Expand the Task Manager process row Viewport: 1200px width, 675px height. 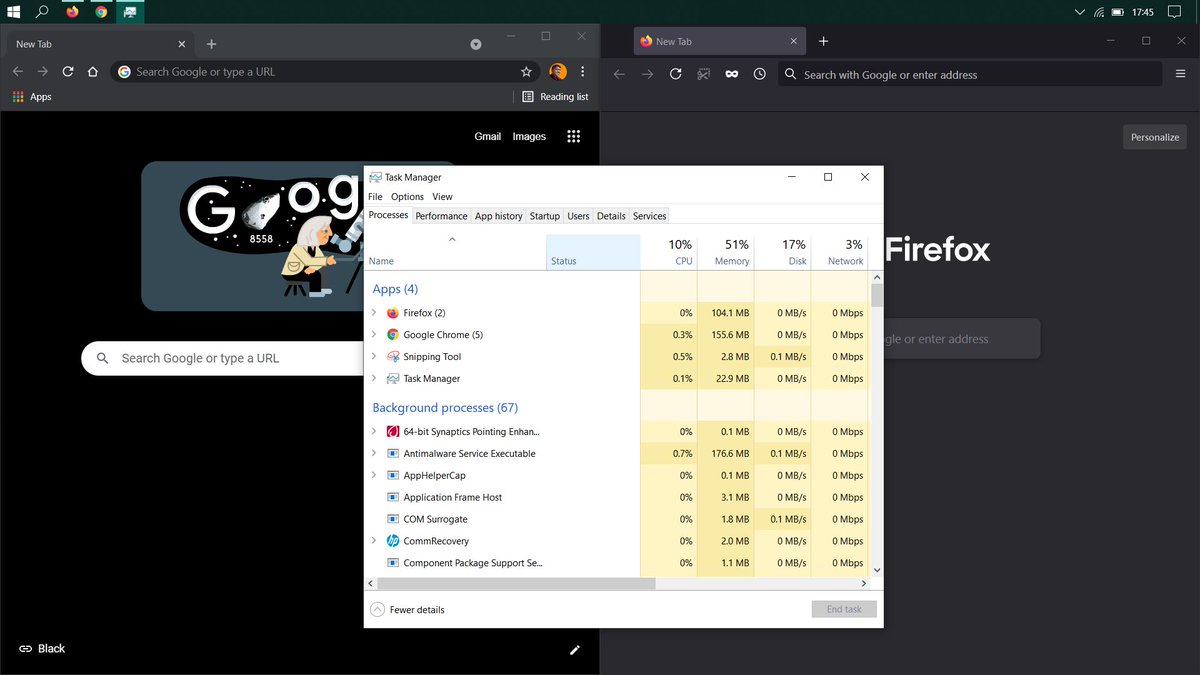[x=374, y=379]
